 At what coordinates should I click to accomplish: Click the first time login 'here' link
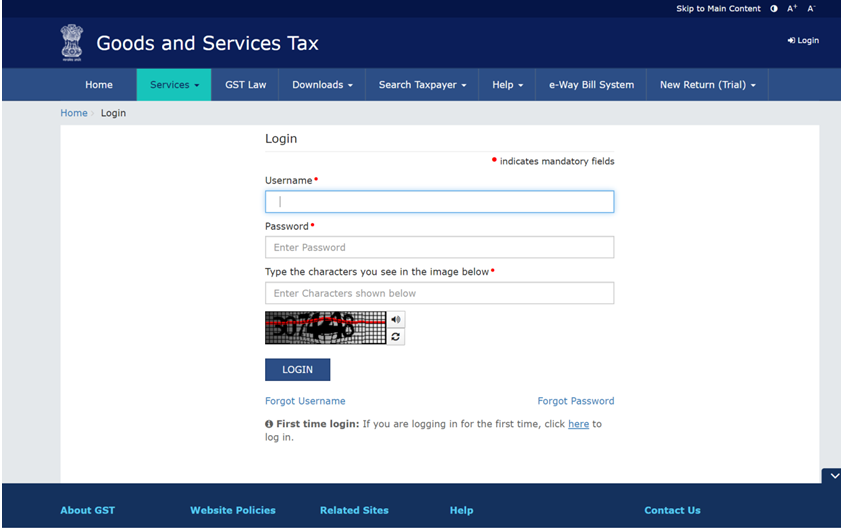(578, 424)
